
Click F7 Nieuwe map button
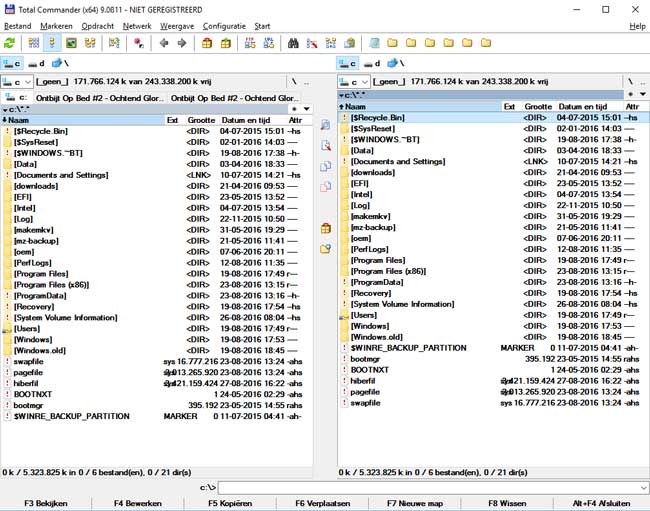tap(415, 503)
